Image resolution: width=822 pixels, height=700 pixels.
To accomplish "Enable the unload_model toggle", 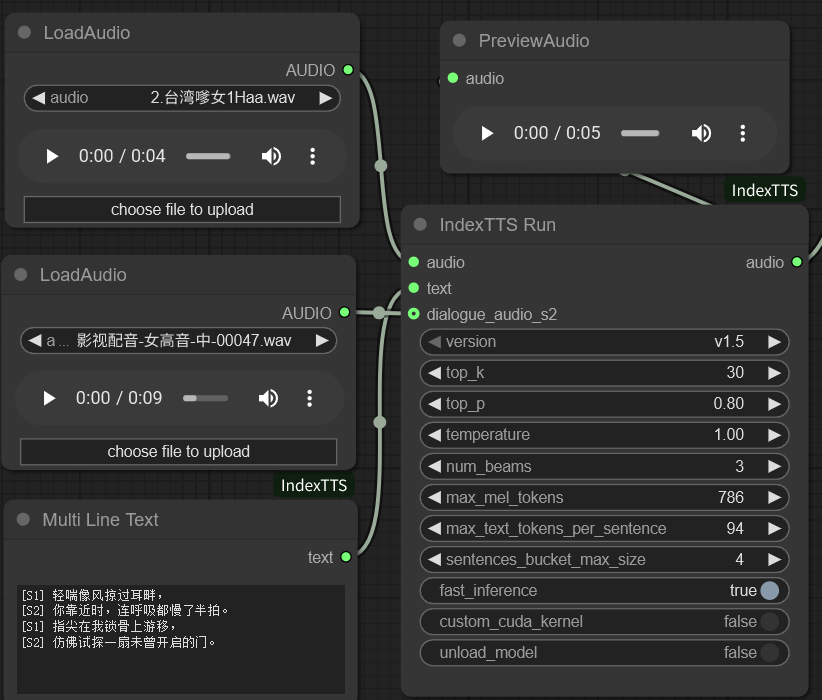I will [768, 653].
